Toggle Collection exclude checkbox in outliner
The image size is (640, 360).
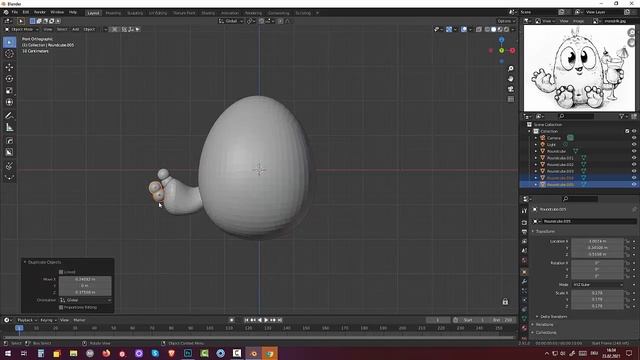point(627,131)
